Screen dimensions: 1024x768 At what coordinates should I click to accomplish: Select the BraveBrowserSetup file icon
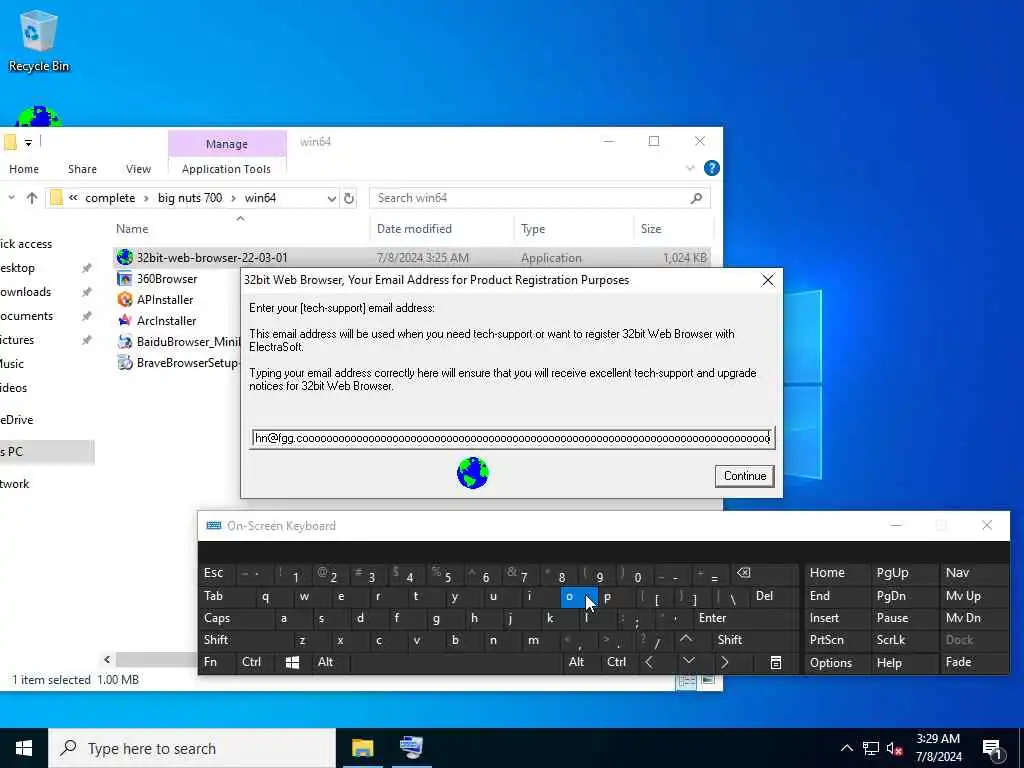(x=125, y=362)
